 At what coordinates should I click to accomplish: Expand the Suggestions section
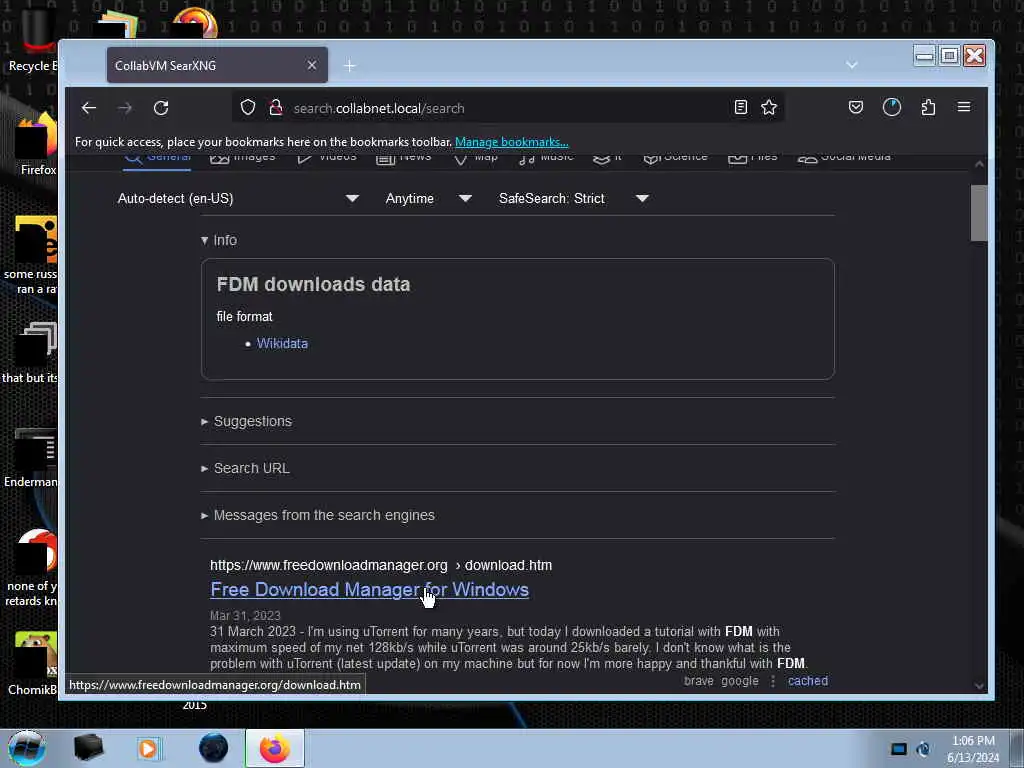pyautogui.click(x=247, y=421)
